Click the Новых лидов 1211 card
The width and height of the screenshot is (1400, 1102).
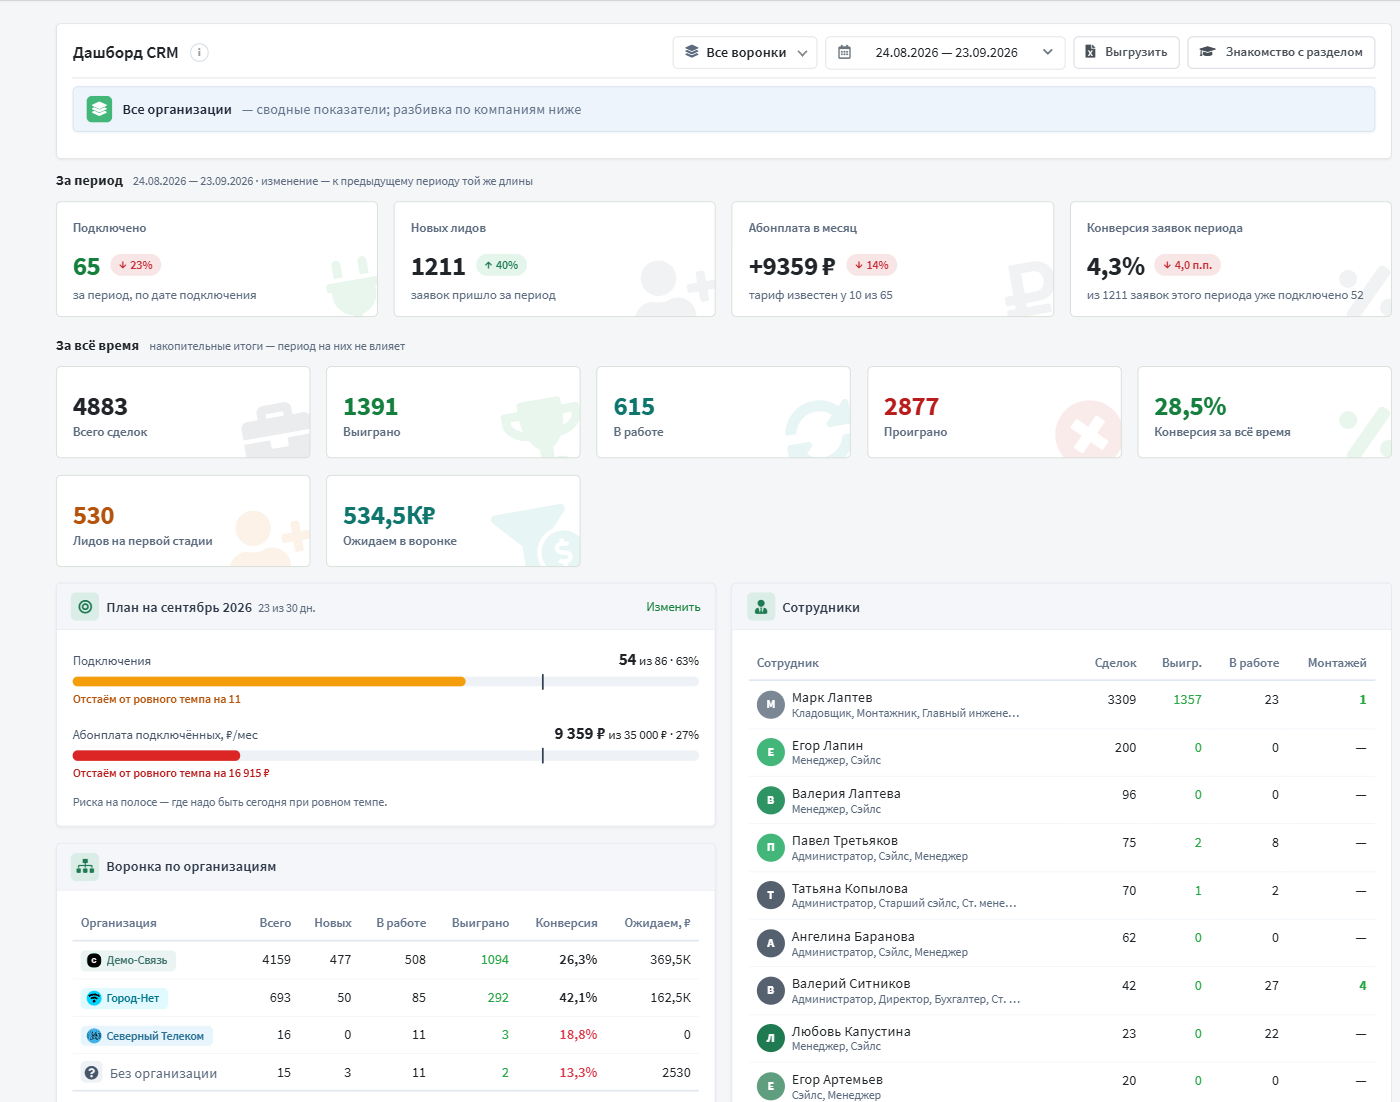pos(555,259)
